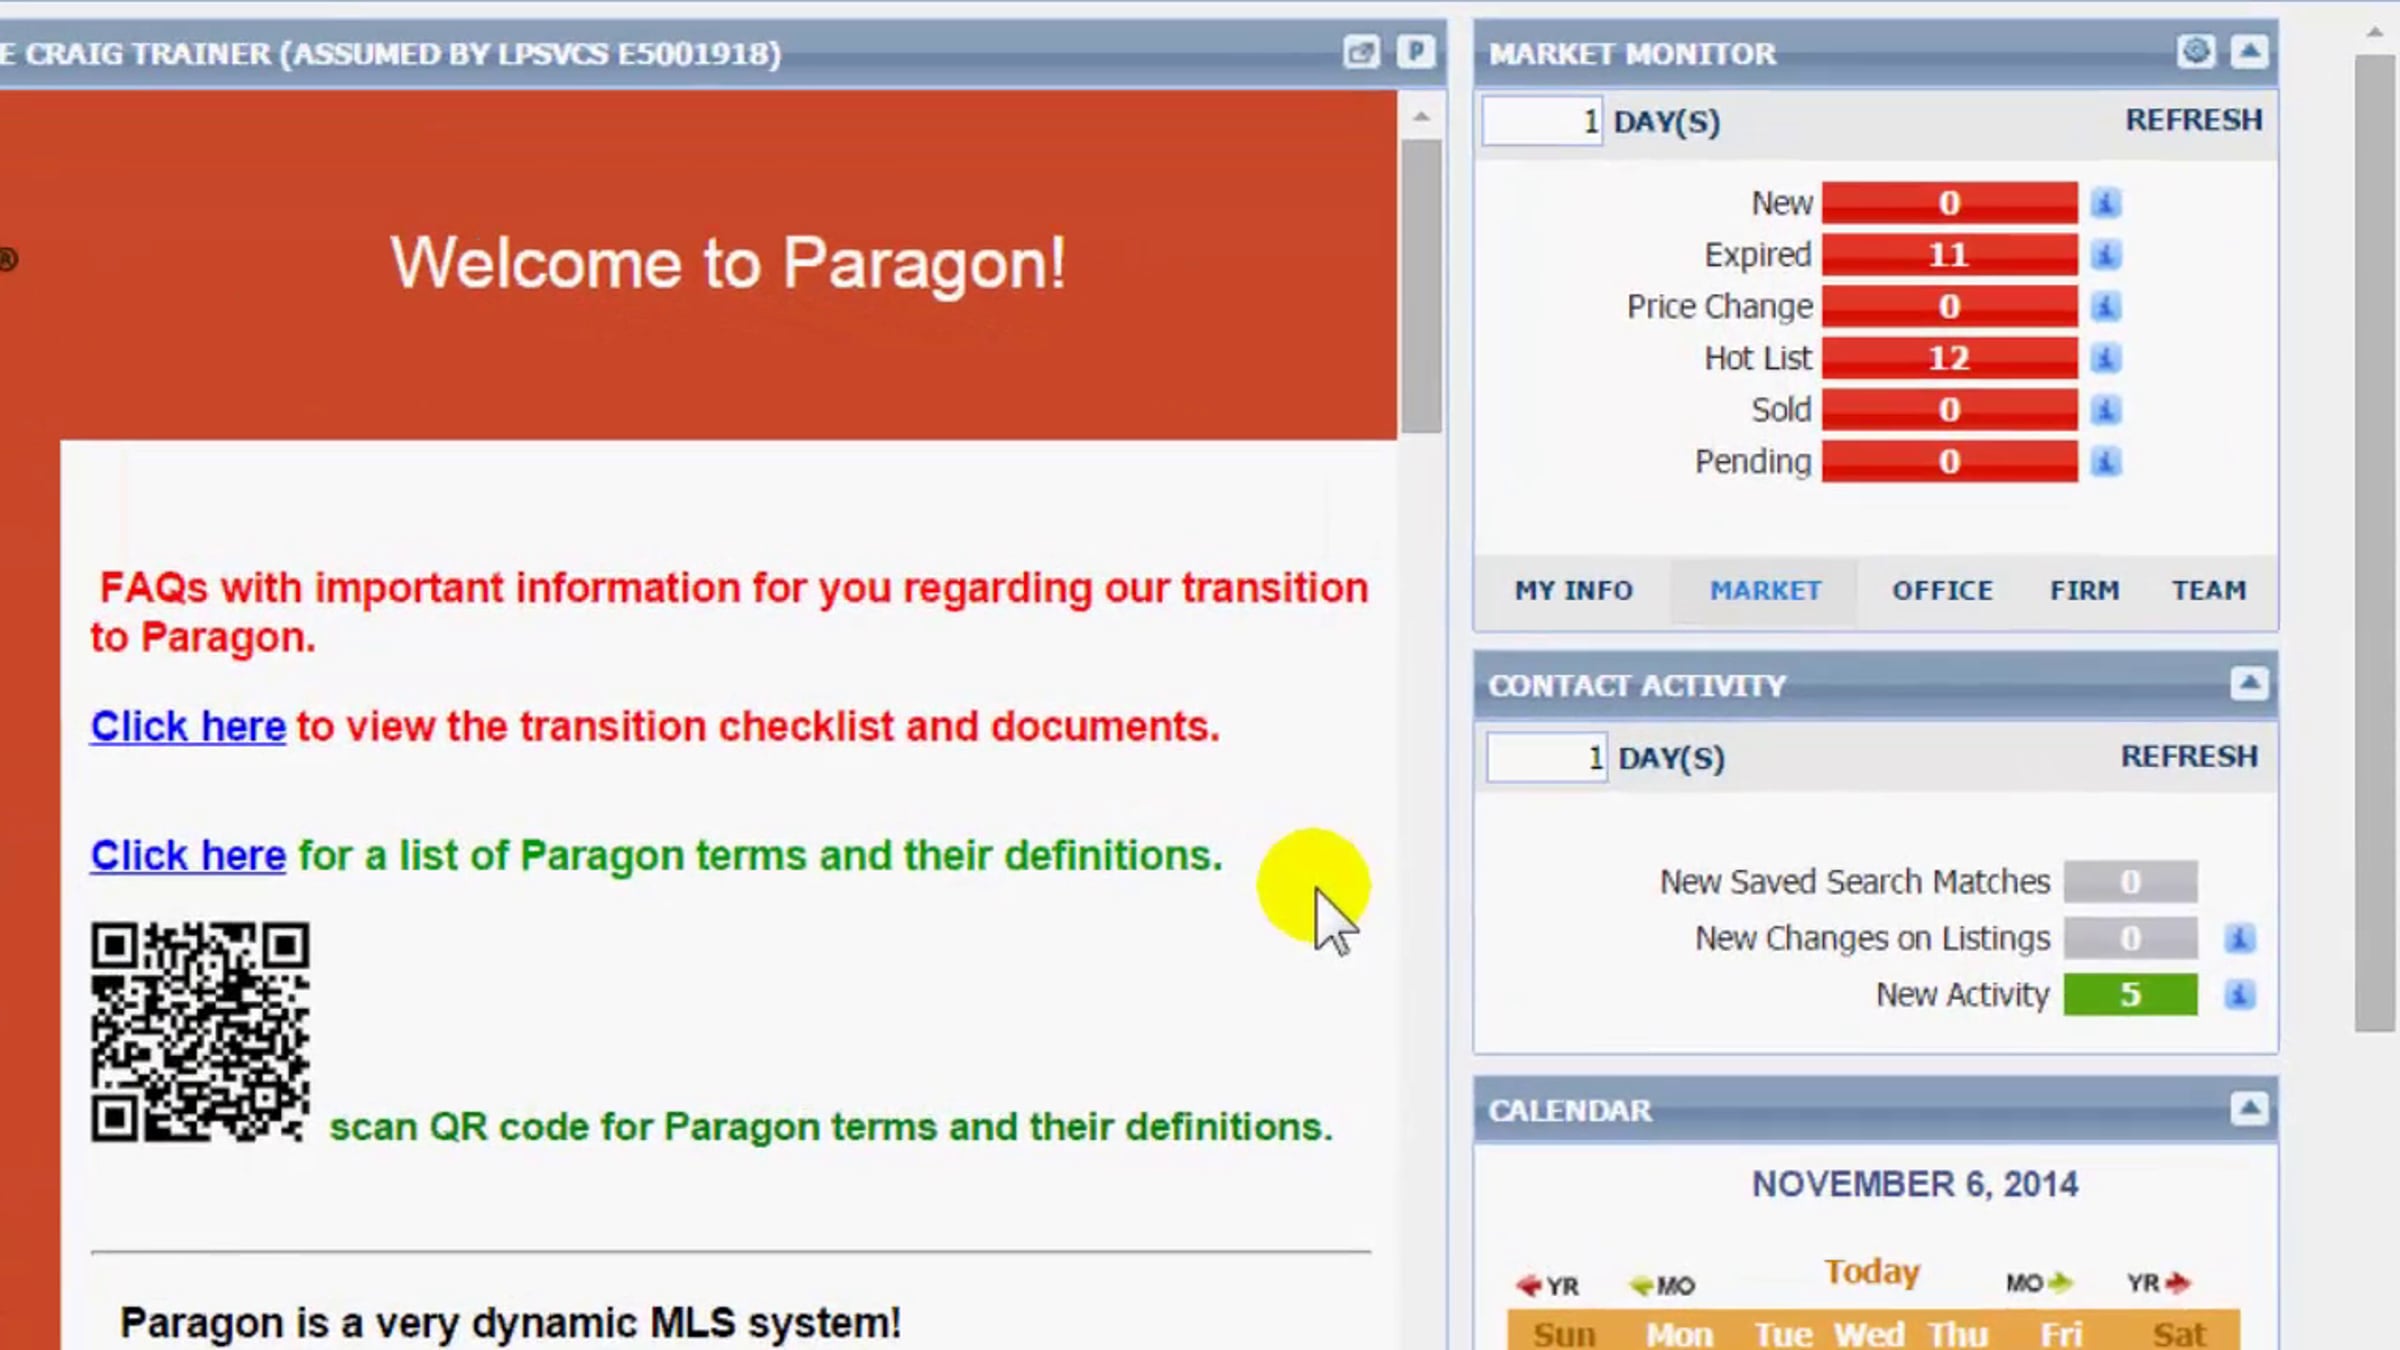The height and width of the screenshot is (1350, 2400).
Task: Click info icon beside New Changes on Listings
Action: coord(2239,938)
